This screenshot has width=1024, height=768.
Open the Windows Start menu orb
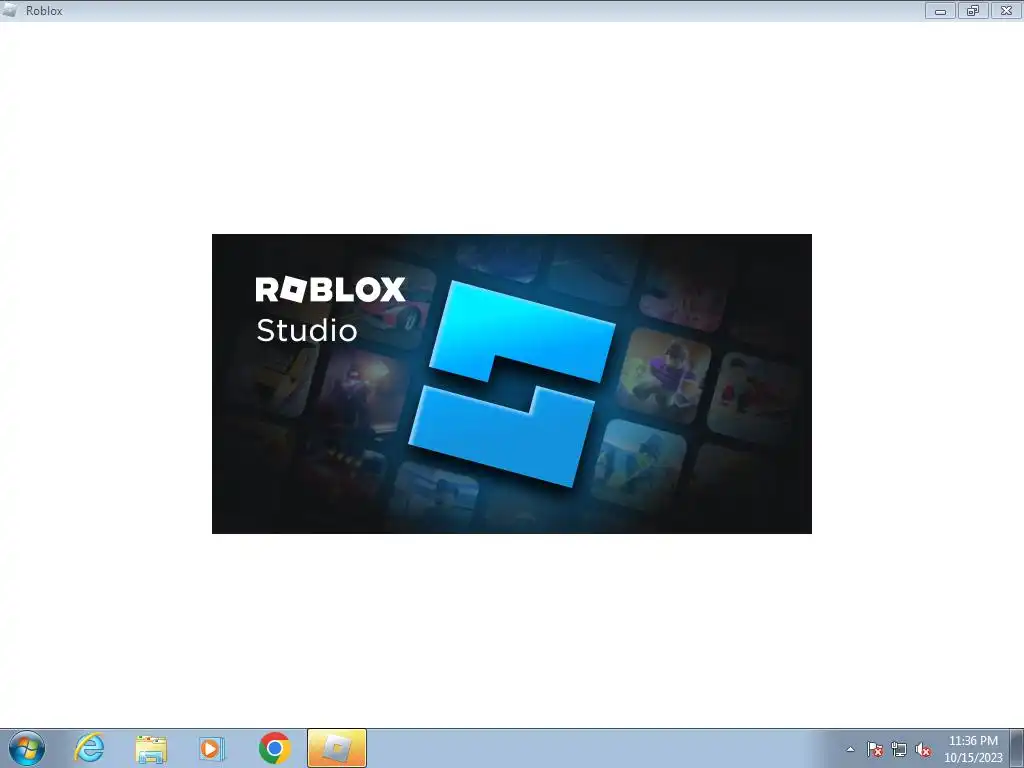[x=27, y=748]
